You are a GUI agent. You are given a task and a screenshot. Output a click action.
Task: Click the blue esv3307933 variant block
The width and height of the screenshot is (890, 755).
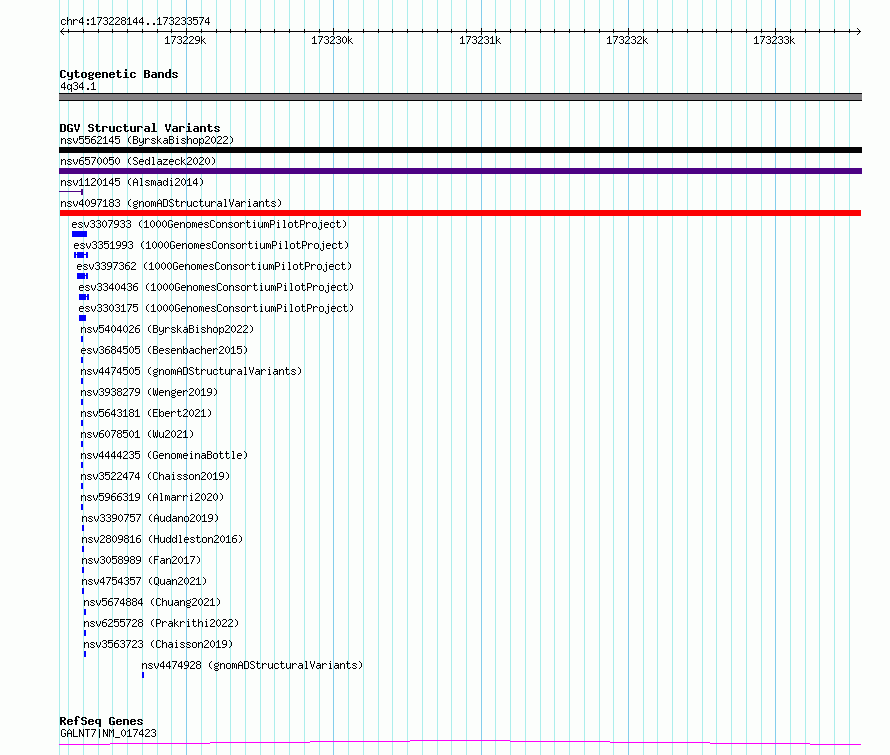coord(79,234)
